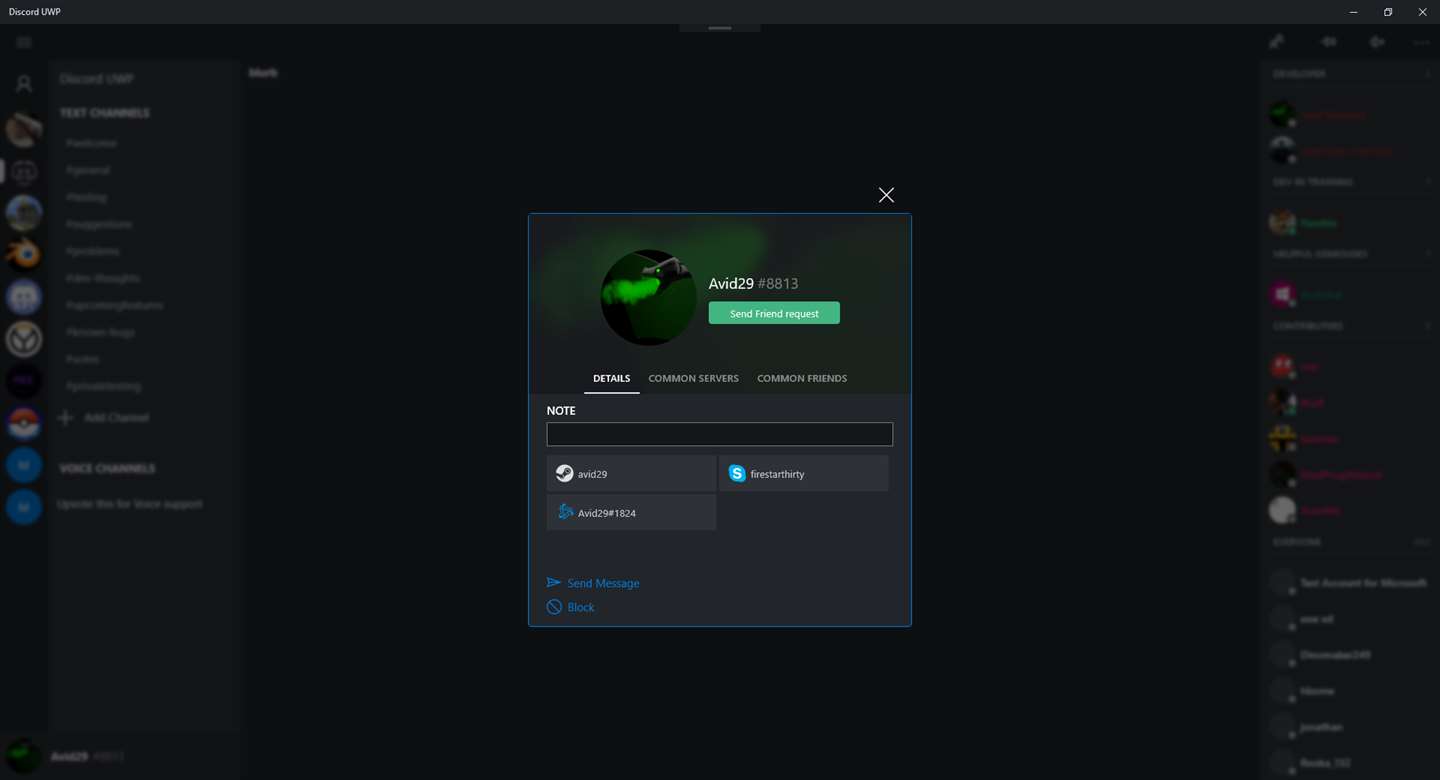Image resolution: width=1440 pixels, height=780 pixels.
Task: Restore down the Discord UWP window
Action: [1388, 12]
